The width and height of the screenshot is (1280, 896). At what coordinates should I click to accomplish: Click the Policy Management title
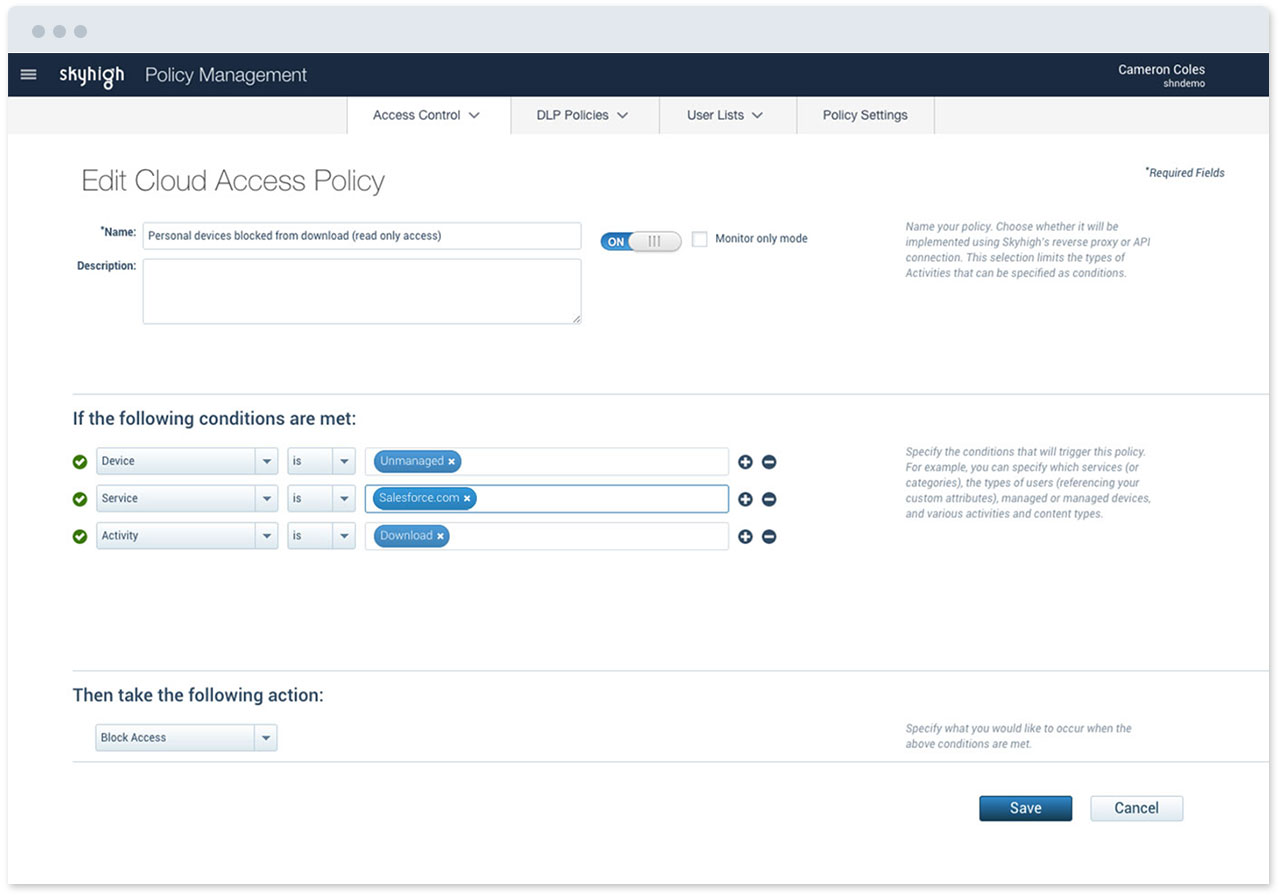226,75
